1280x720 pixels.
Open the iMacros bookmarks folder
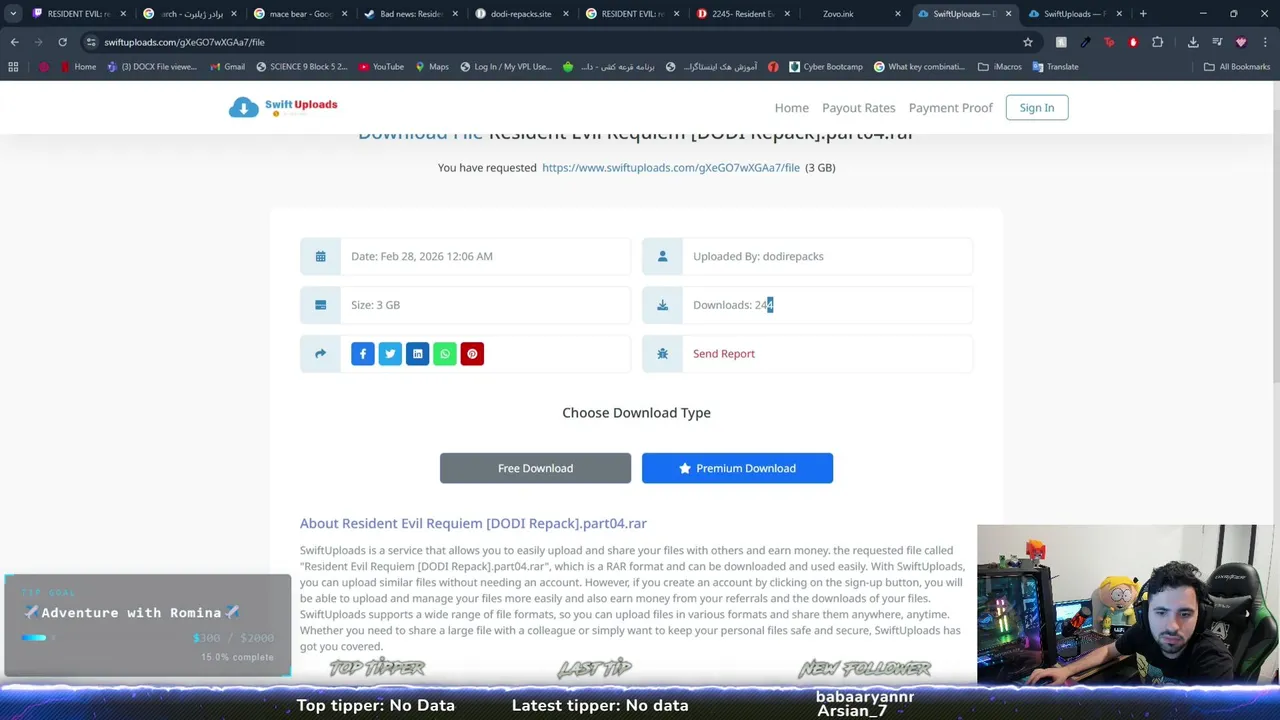(x=1000, y=67)
